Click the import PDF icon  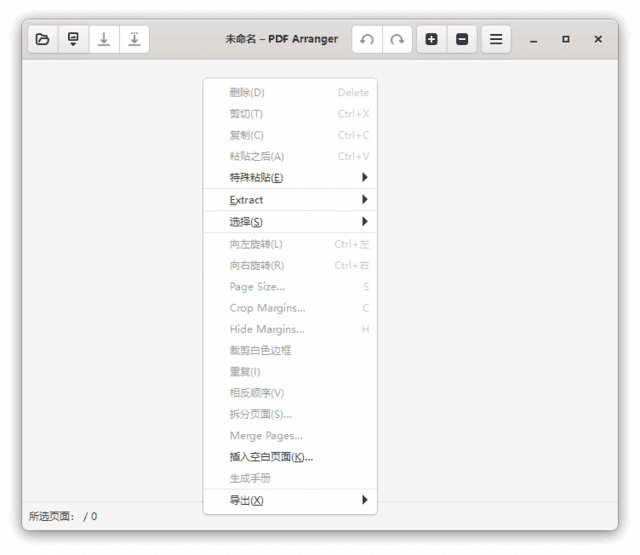click(x=73, y=39)
